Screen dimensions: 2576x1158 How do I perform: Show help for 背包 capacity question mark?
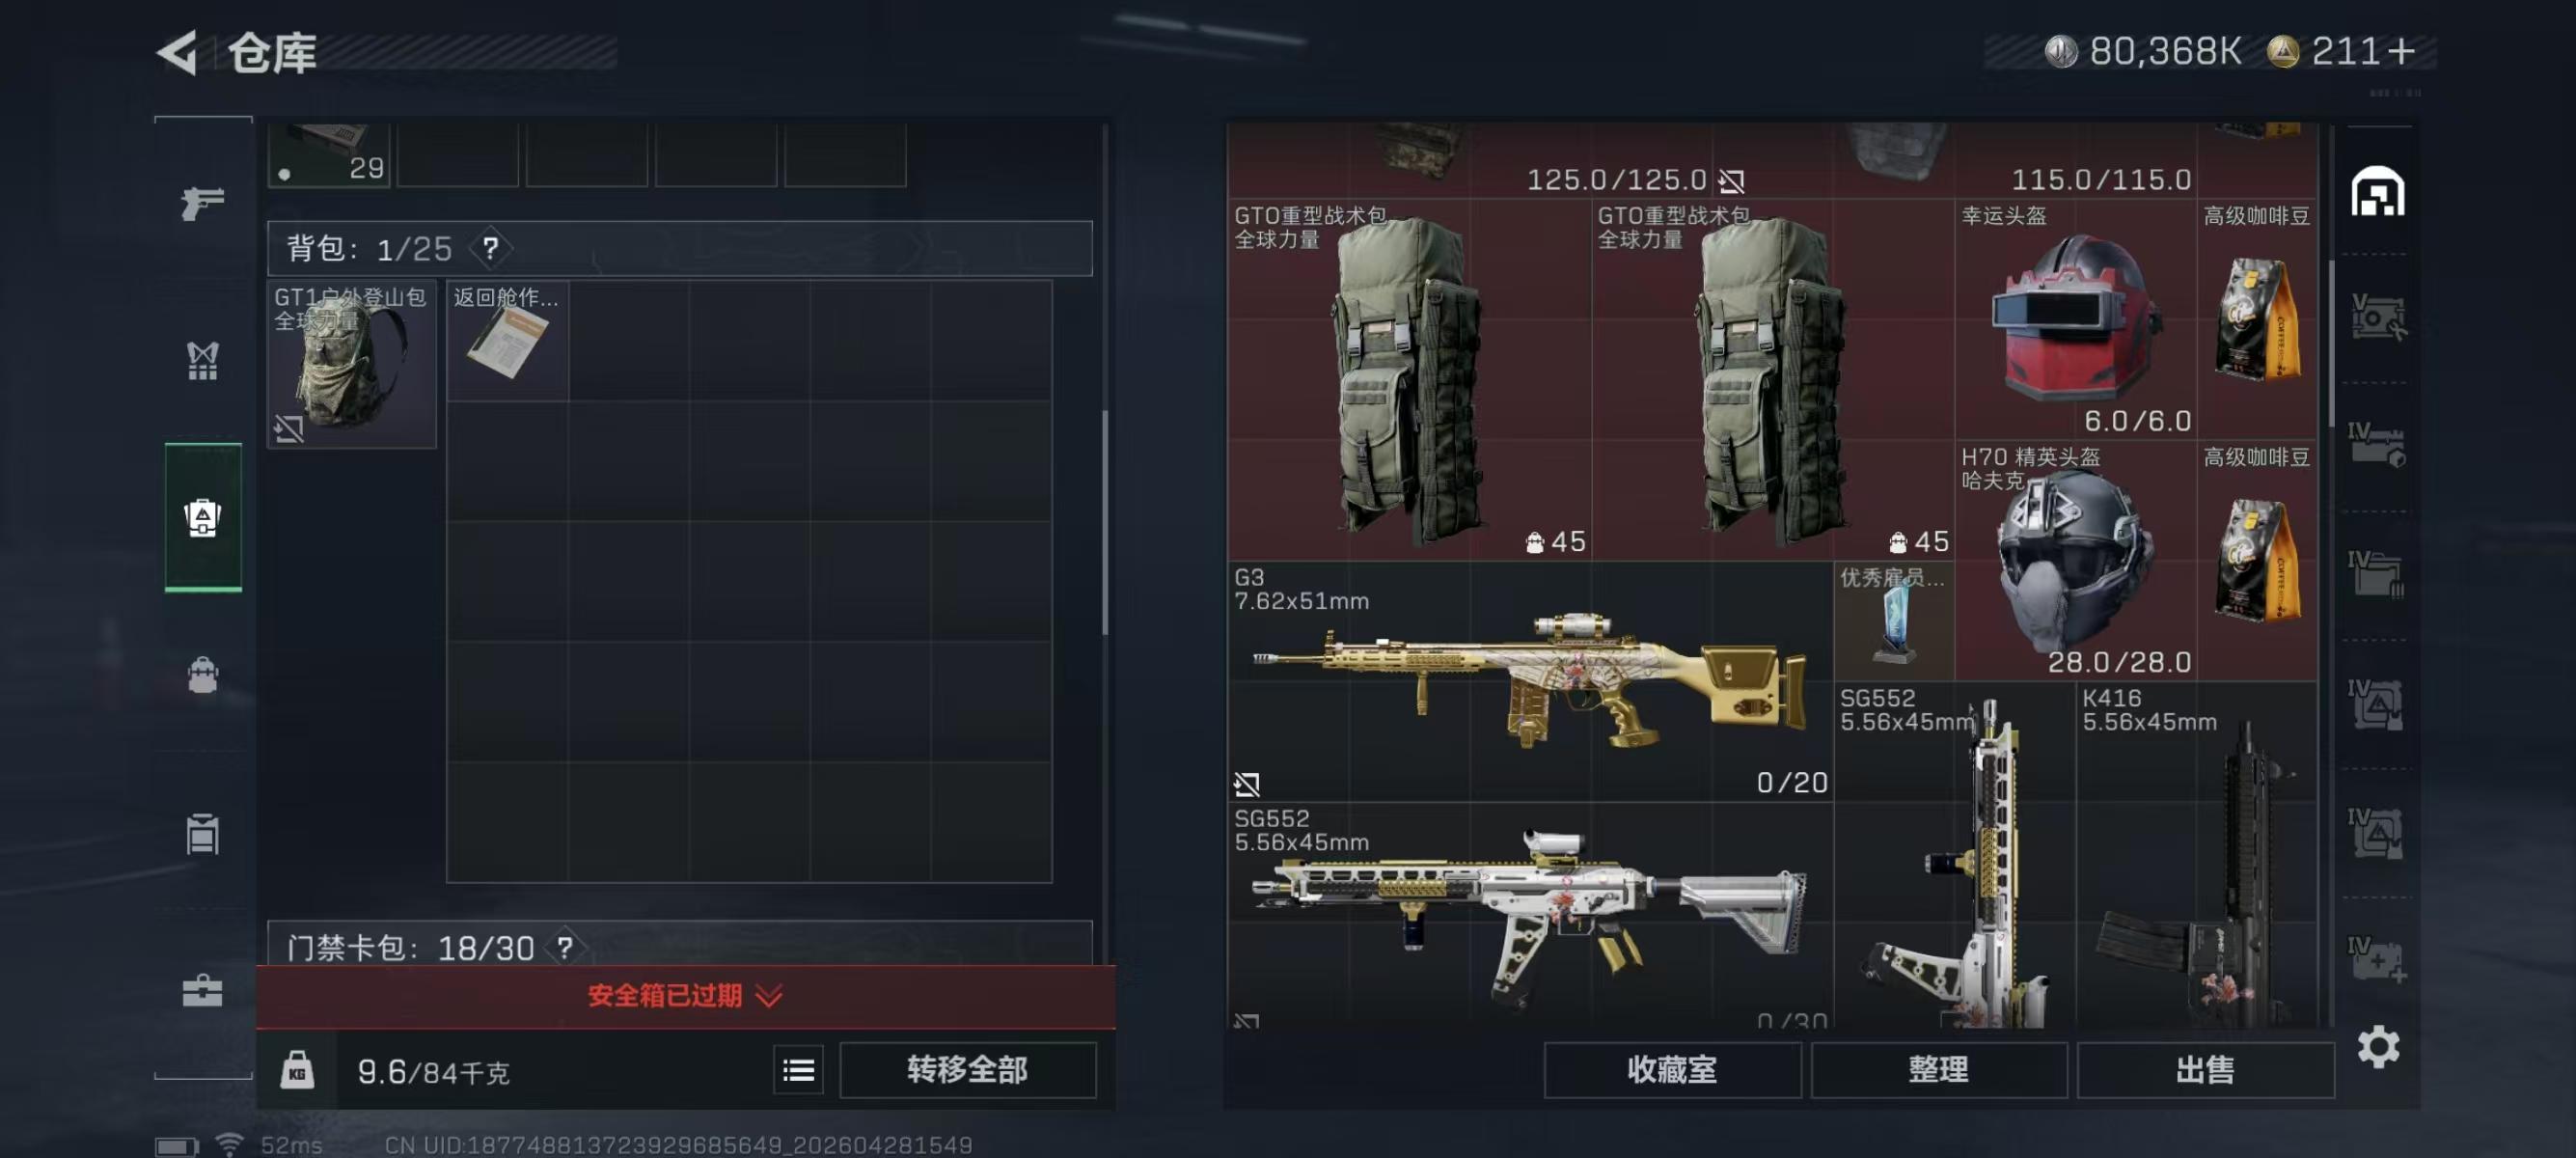(490, 248)
